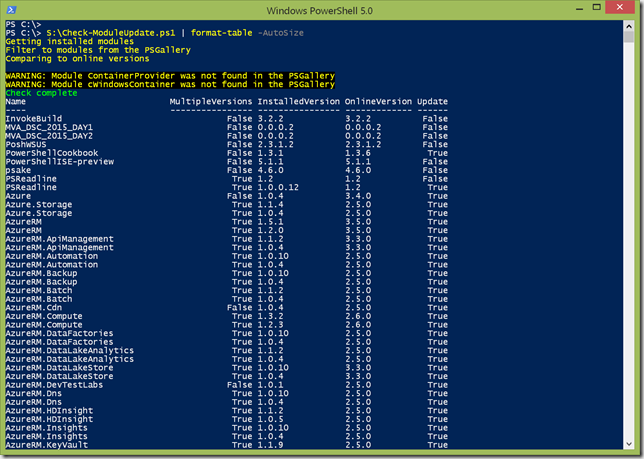
Task: Click the 'InvokeBuild' module name
Action: (34, 119)
